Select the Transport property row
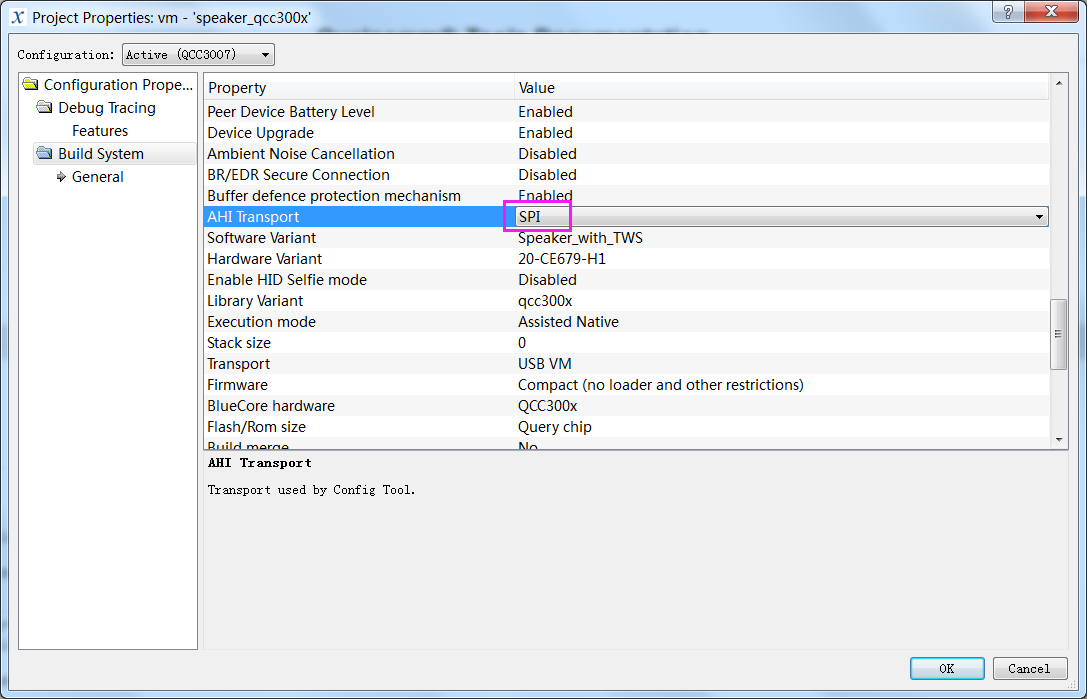The height and width of the screenshot is (699, 1087). coord(627,363)
